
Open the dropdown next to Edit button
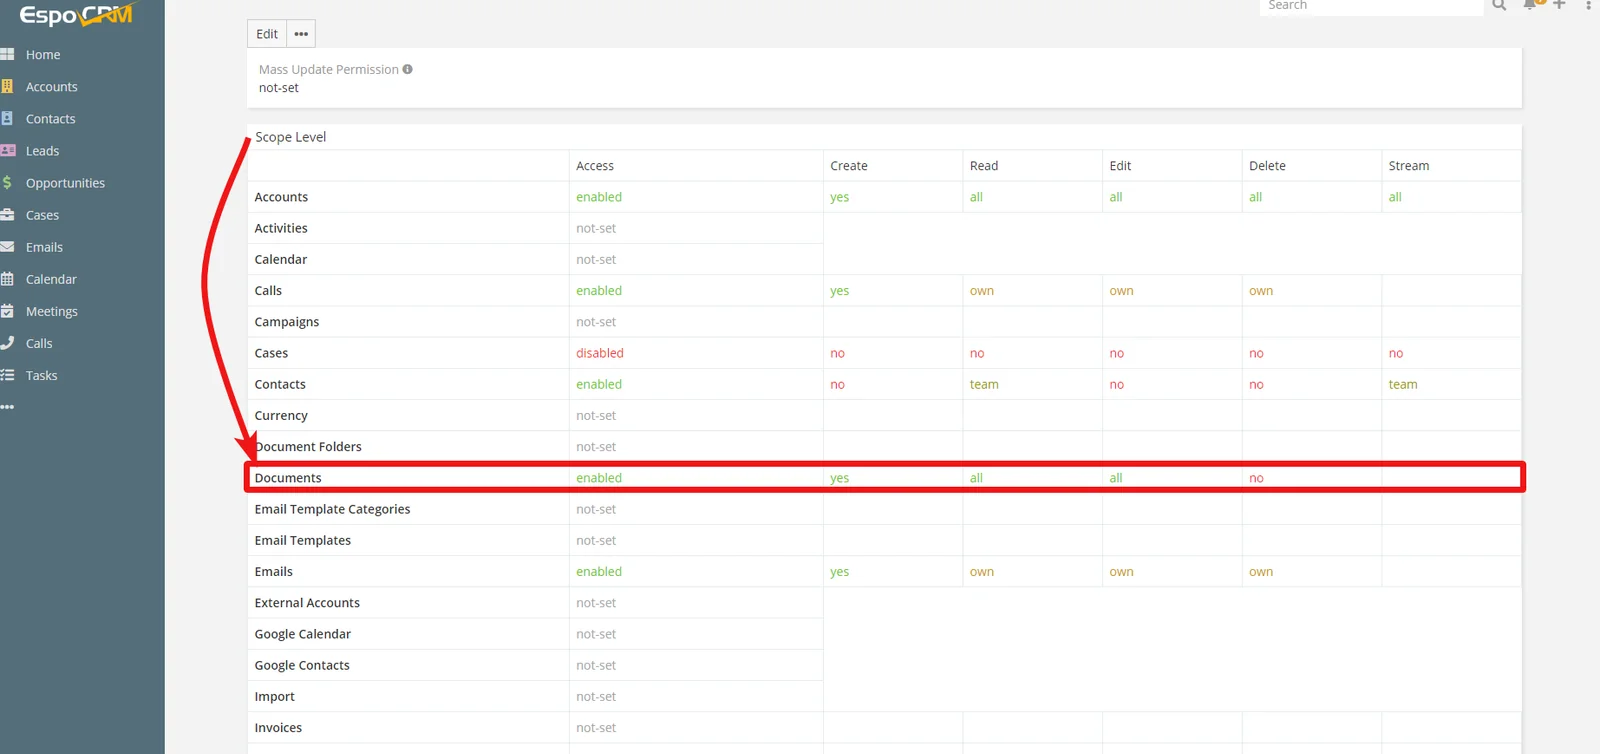point(301,34)
